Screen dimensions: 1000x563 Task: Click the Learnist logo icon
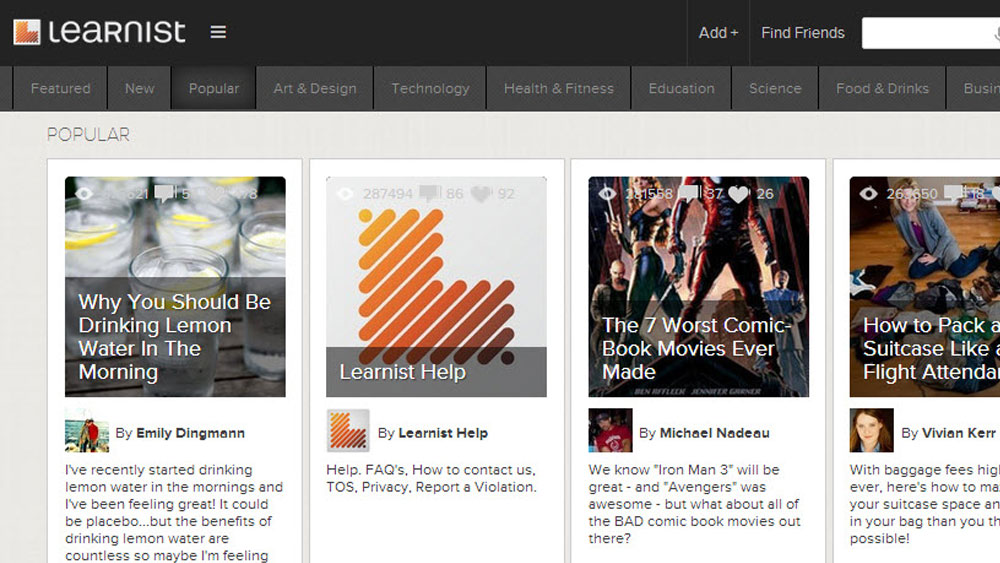pos(27,32)
